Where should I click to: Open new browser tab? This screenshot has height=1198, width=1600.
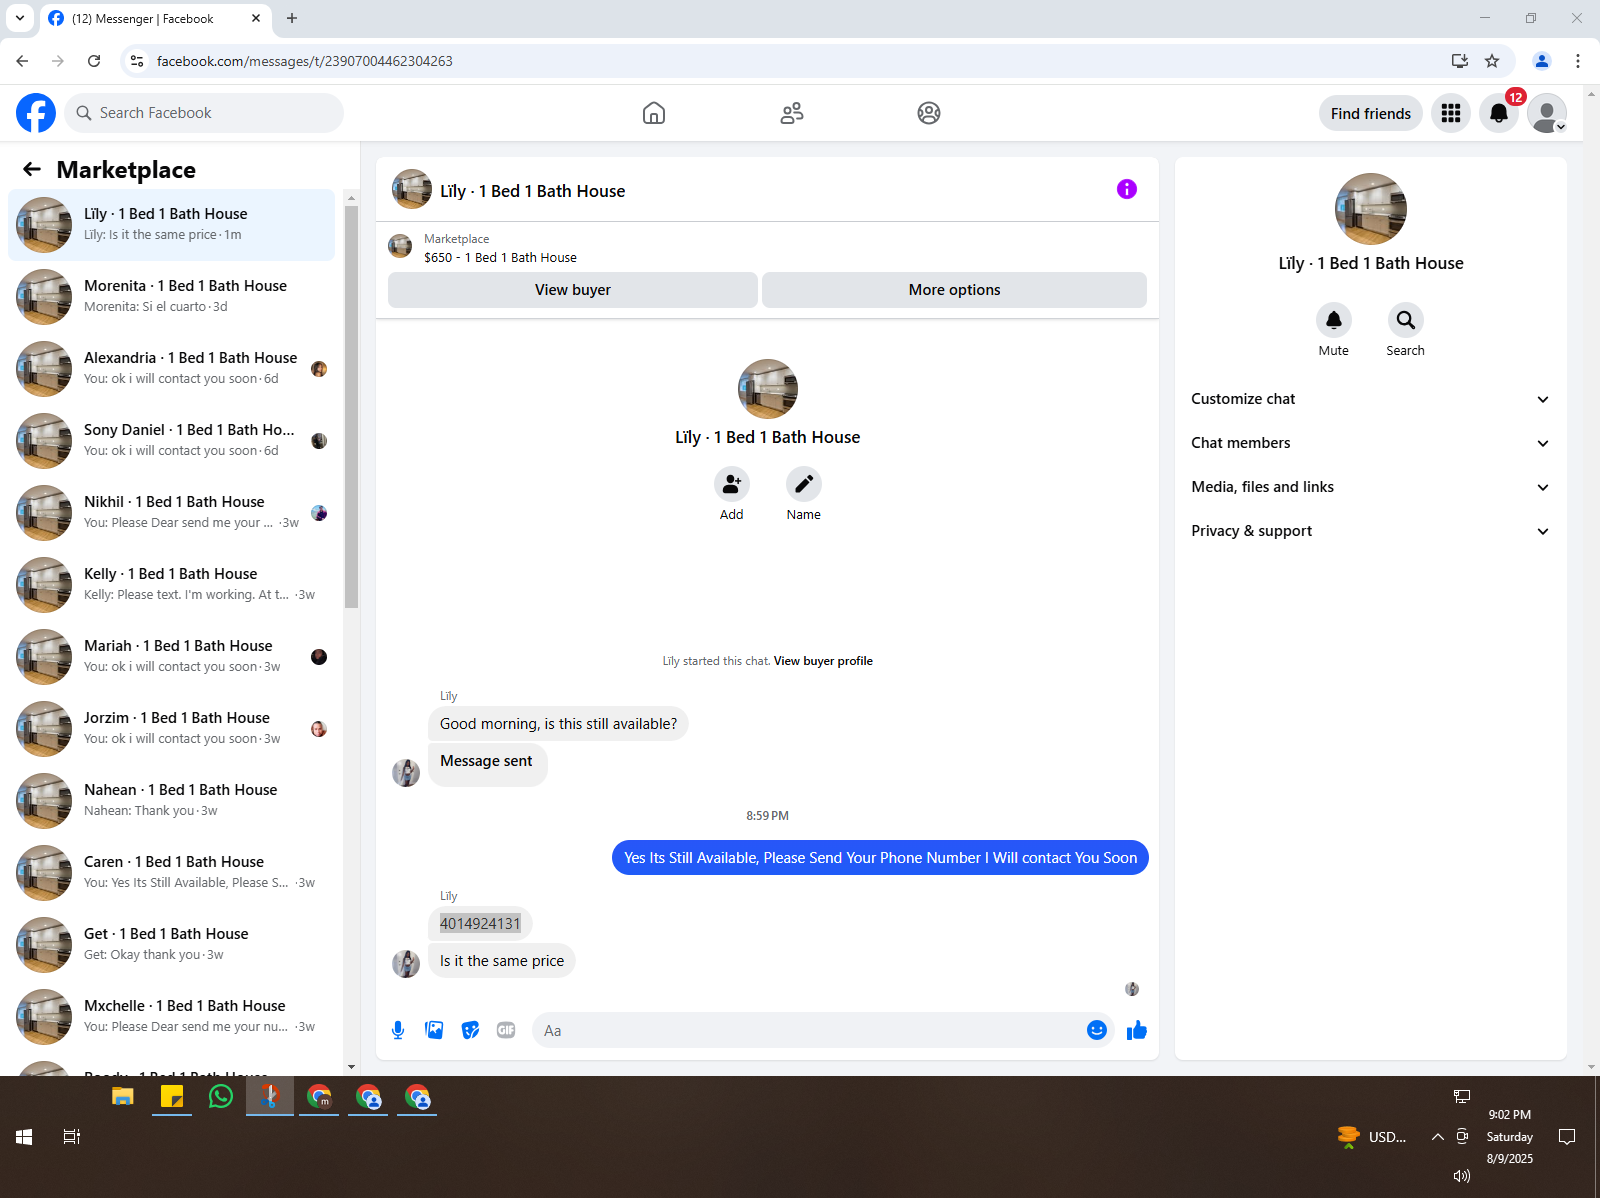(292, 18)
